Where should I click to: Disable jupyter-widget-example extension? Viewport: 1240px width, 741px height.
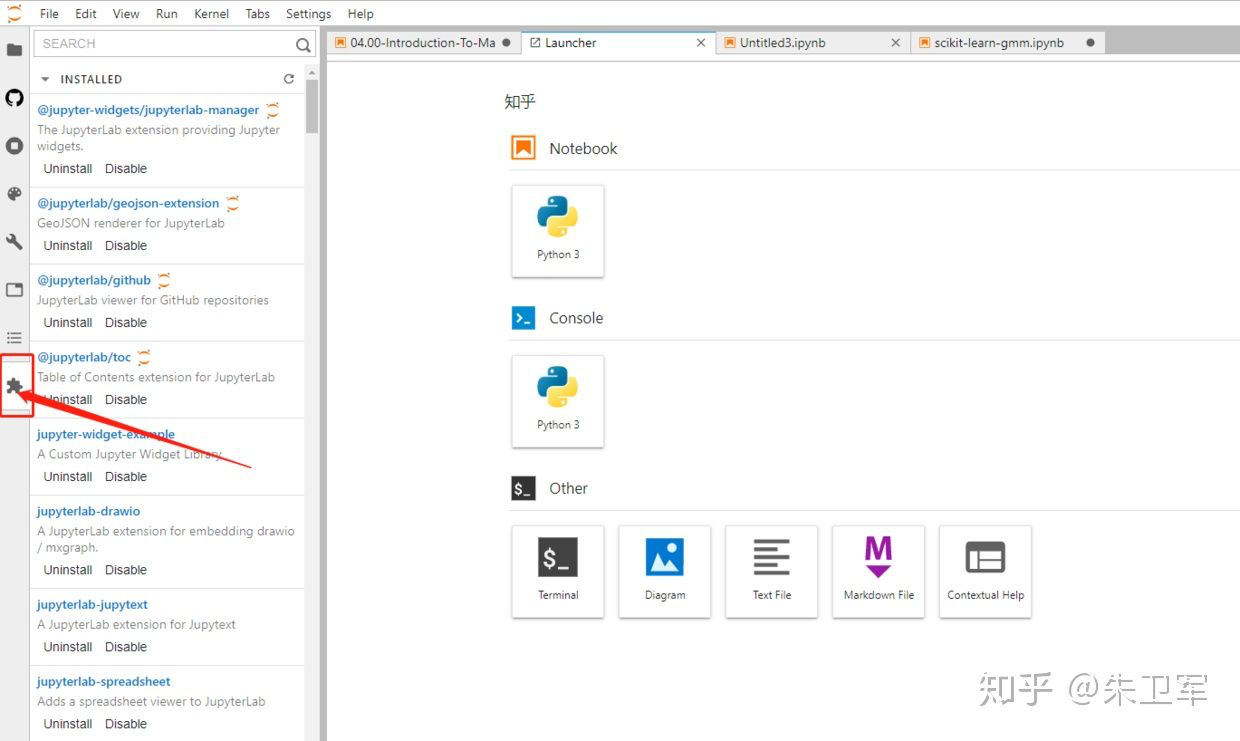pos(126,477)
